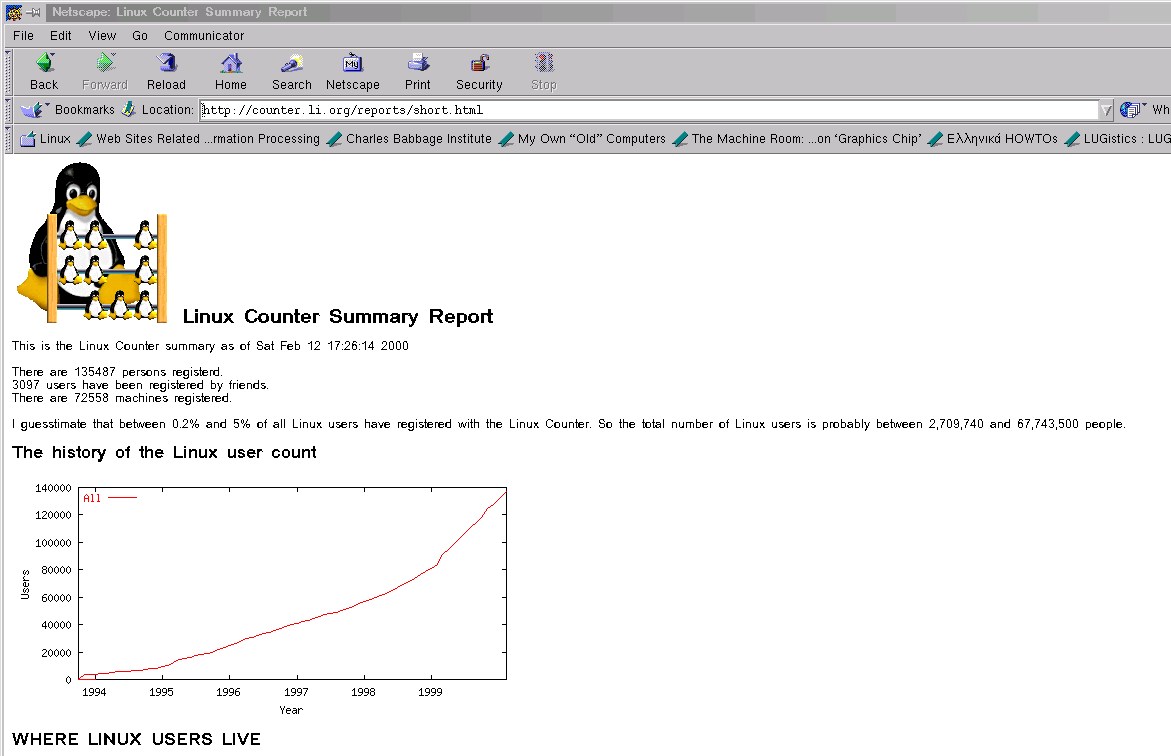This screenshot has width=1171, height=756.
Task: Collapse the navigation toolbar handle
Action: coord(10,72)
